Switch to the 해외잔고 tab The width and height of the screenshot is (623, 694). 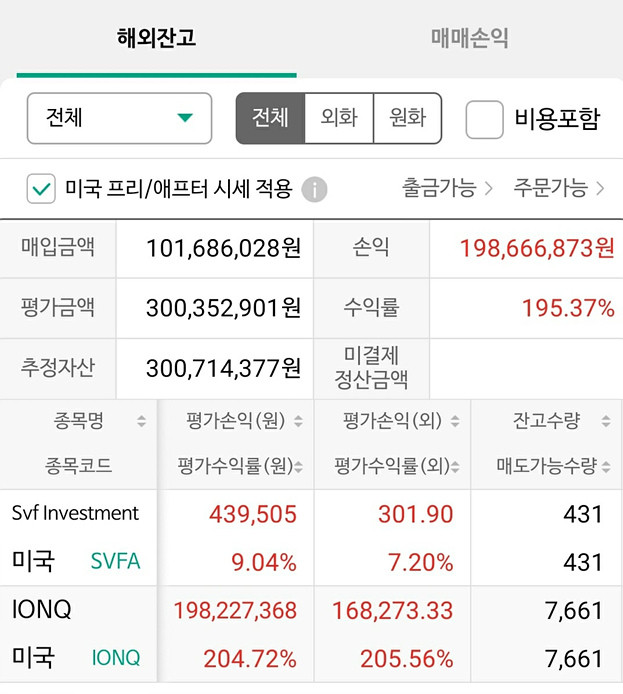pos(156,38)
